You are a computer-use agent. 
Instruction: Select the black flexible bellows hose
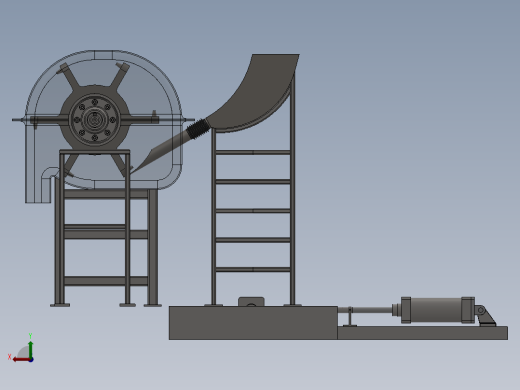(198, 129)
